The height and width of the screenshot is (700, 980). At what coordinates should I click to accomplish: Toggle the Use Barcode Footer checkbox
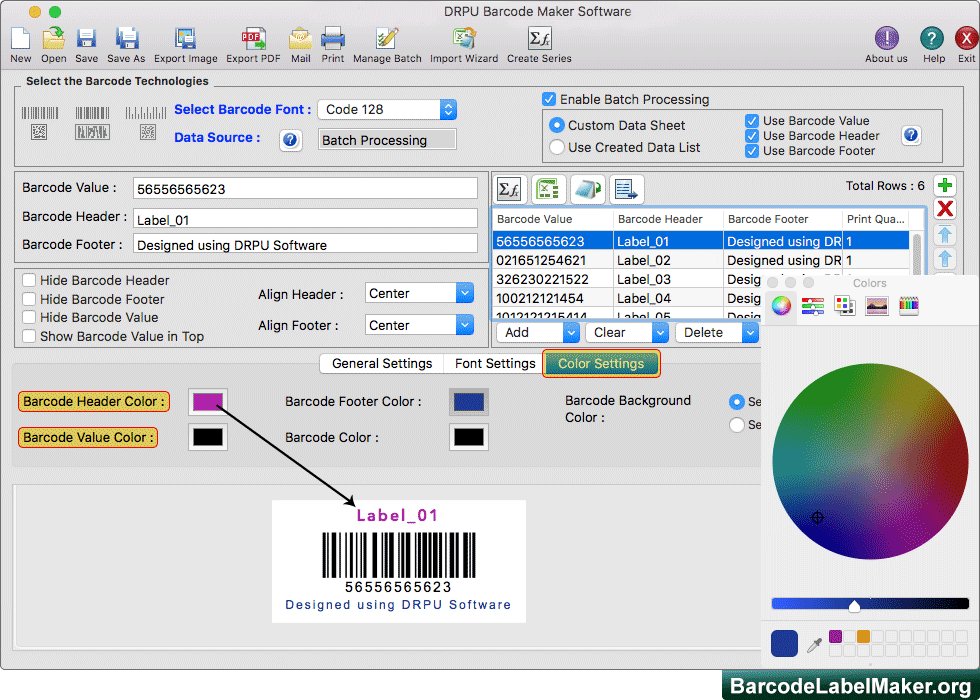[752, 151]
